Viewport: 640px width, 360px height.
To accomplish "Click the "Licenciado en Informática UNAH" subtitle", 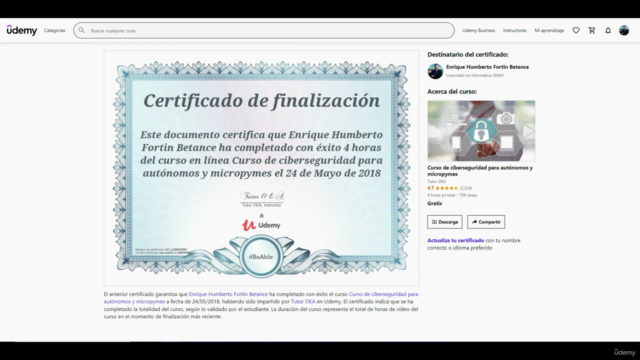I will tap(475, 76).
